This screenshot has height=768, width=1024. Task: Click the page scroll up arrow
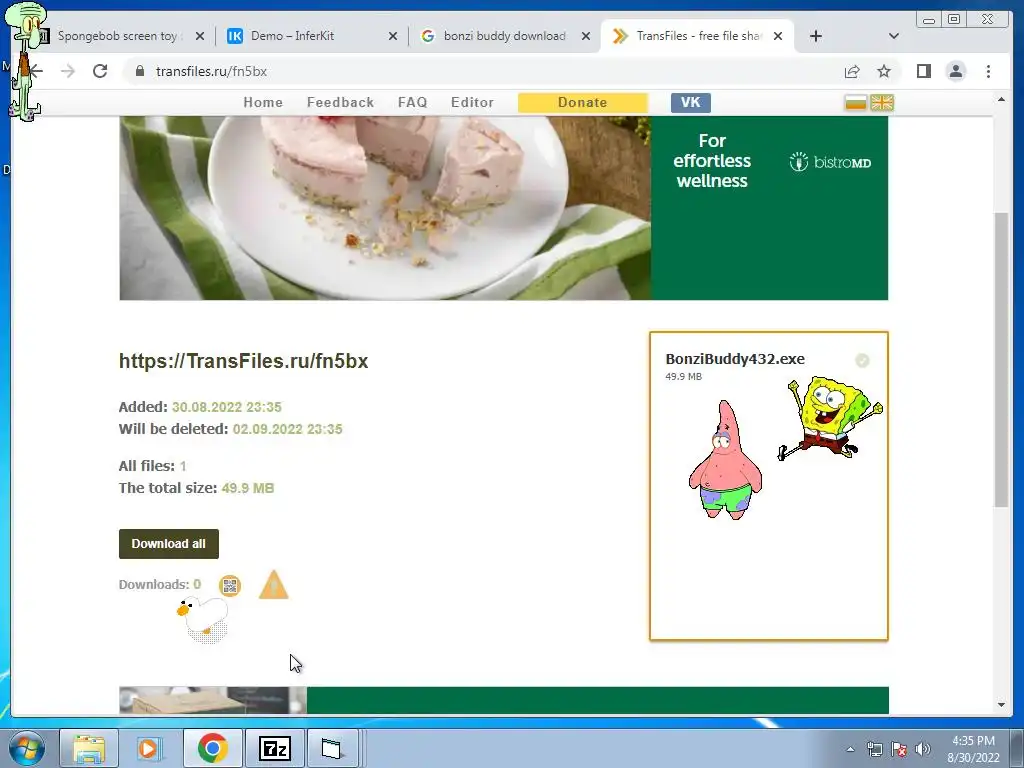click(x=1001, y=99)
